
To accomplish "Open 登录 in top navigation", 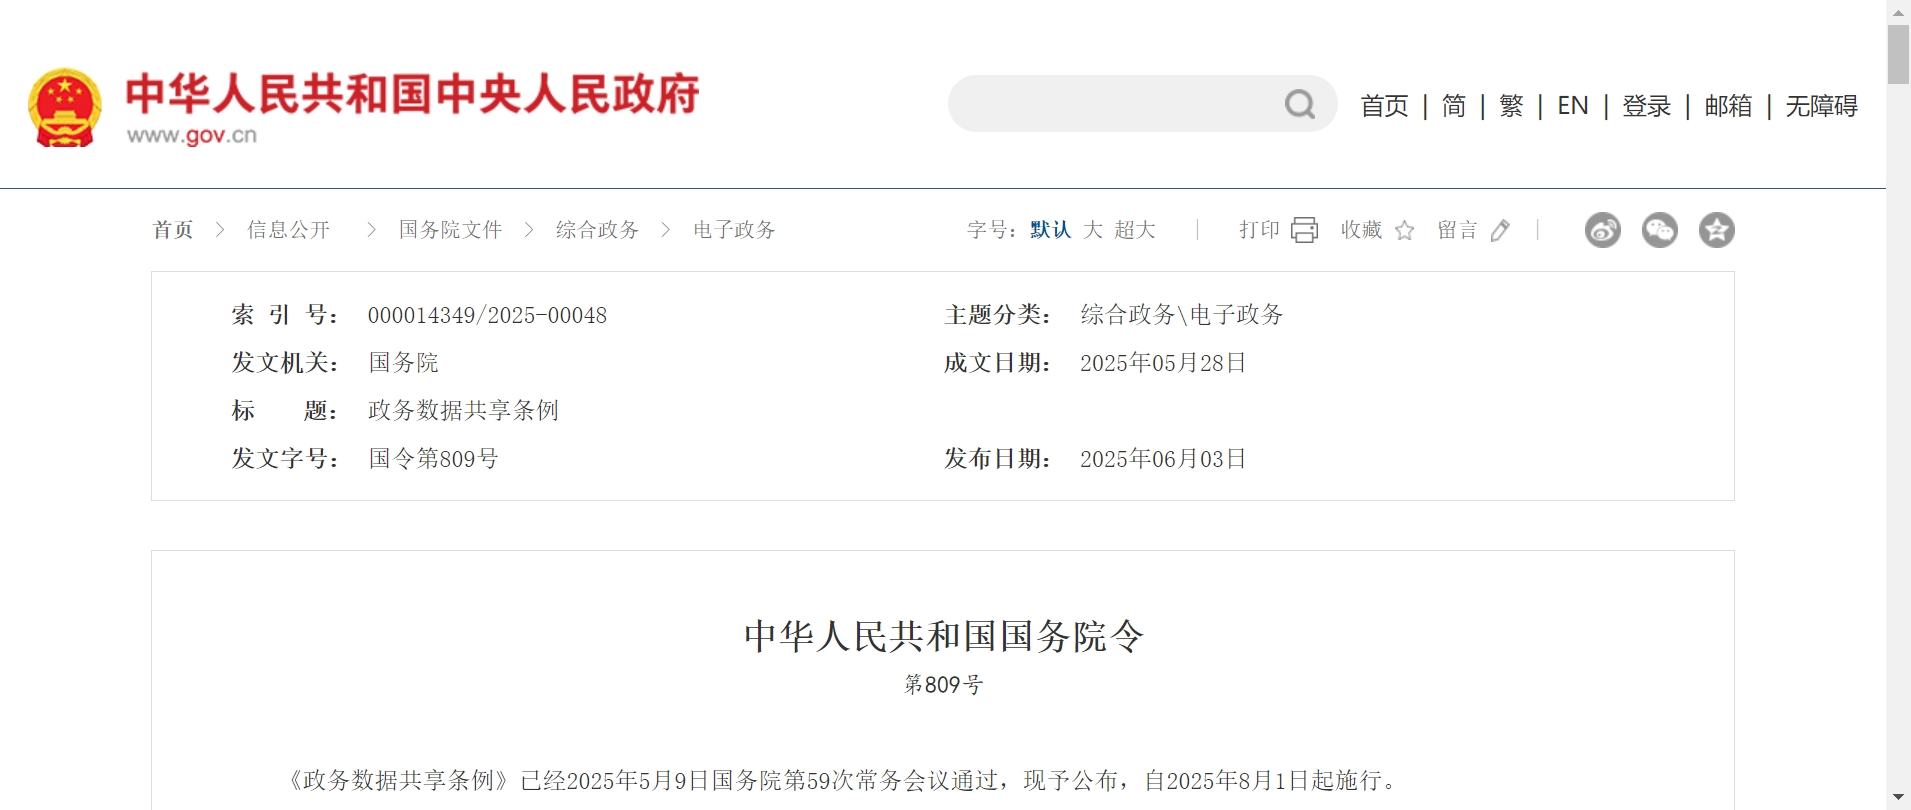I will coord(1646,106).
